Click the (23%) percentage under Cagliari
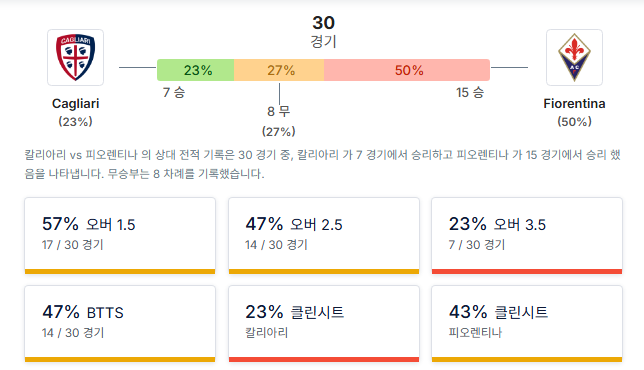Image resolution: width=644 pixels, height=370 pixels. coord(76,122)
